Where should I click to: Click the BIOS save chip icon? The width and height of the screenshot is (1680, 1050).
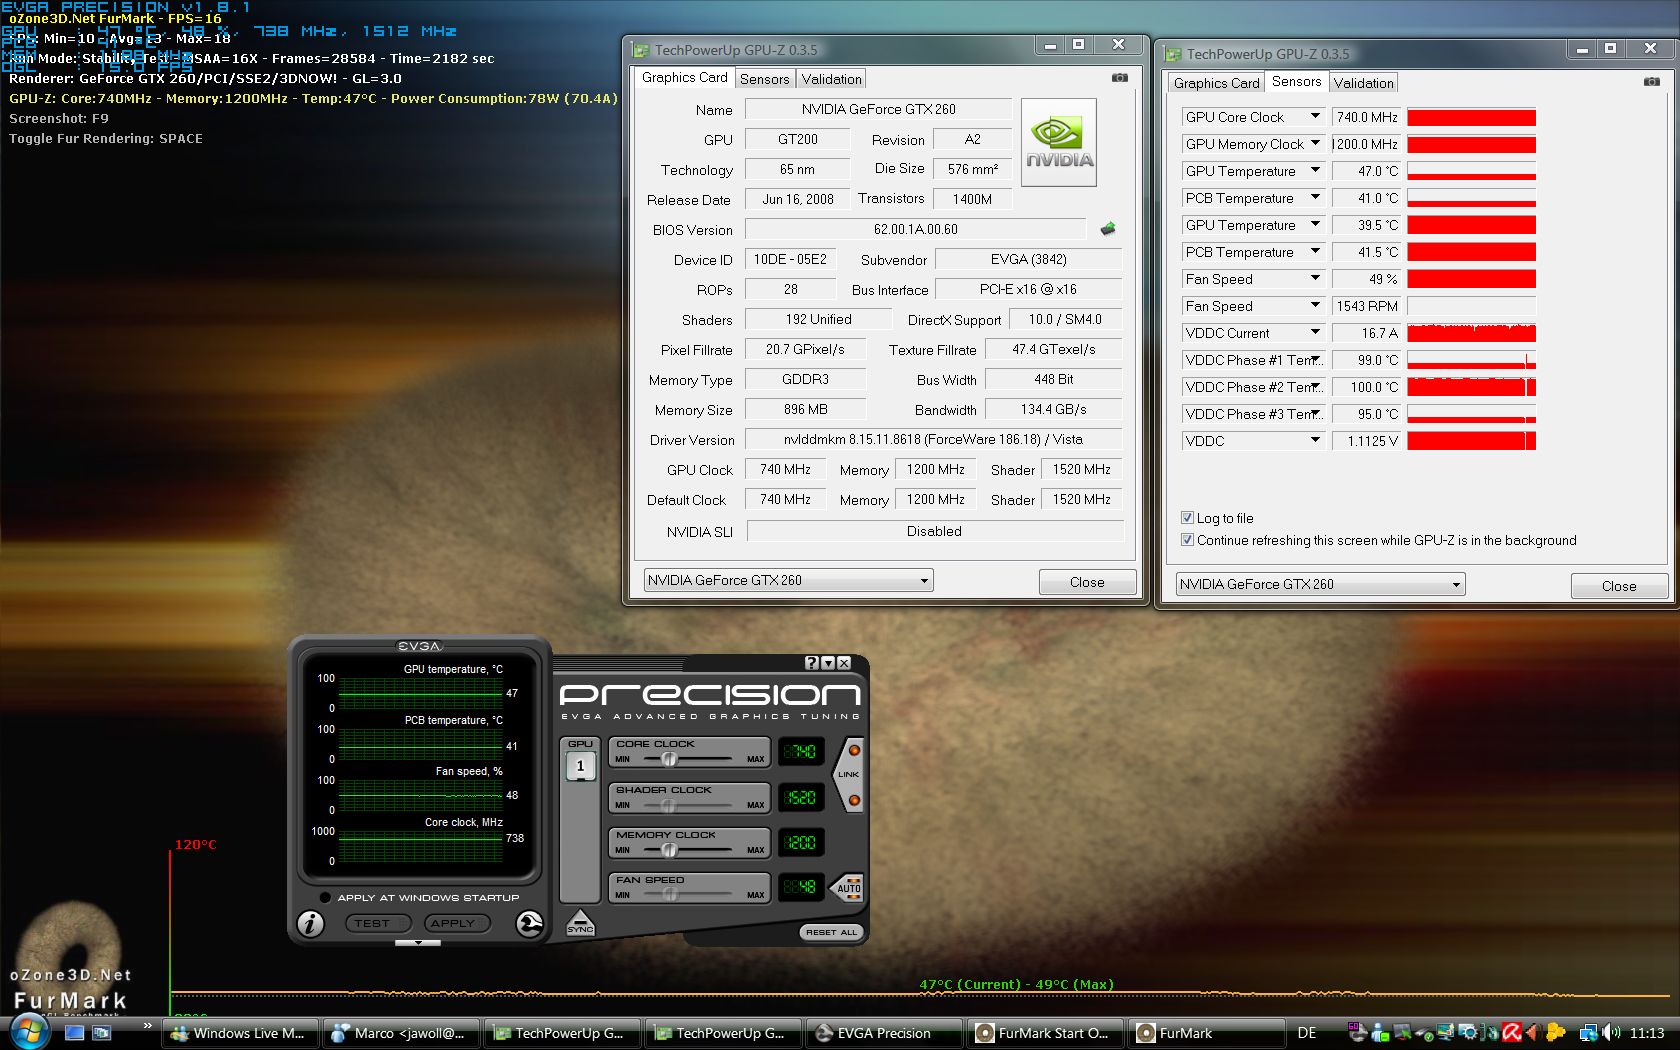click(1108, 229)
